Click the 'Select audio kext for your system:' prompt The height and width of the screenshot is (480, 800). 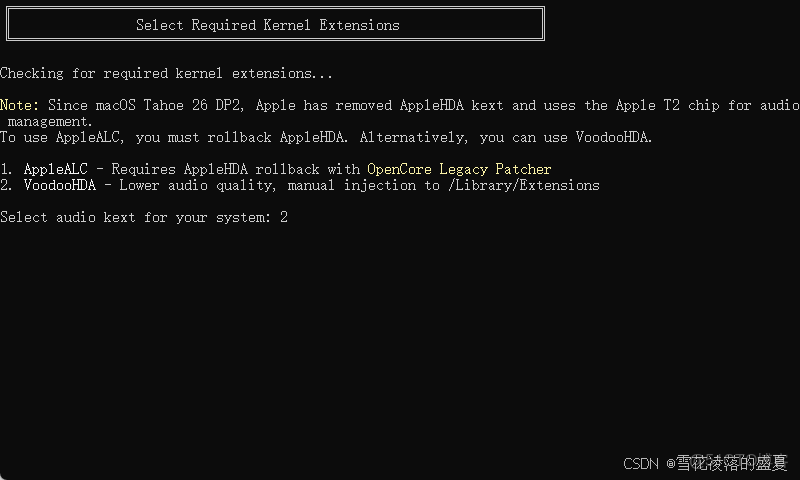pyautogui.click(x=135, y=217)
